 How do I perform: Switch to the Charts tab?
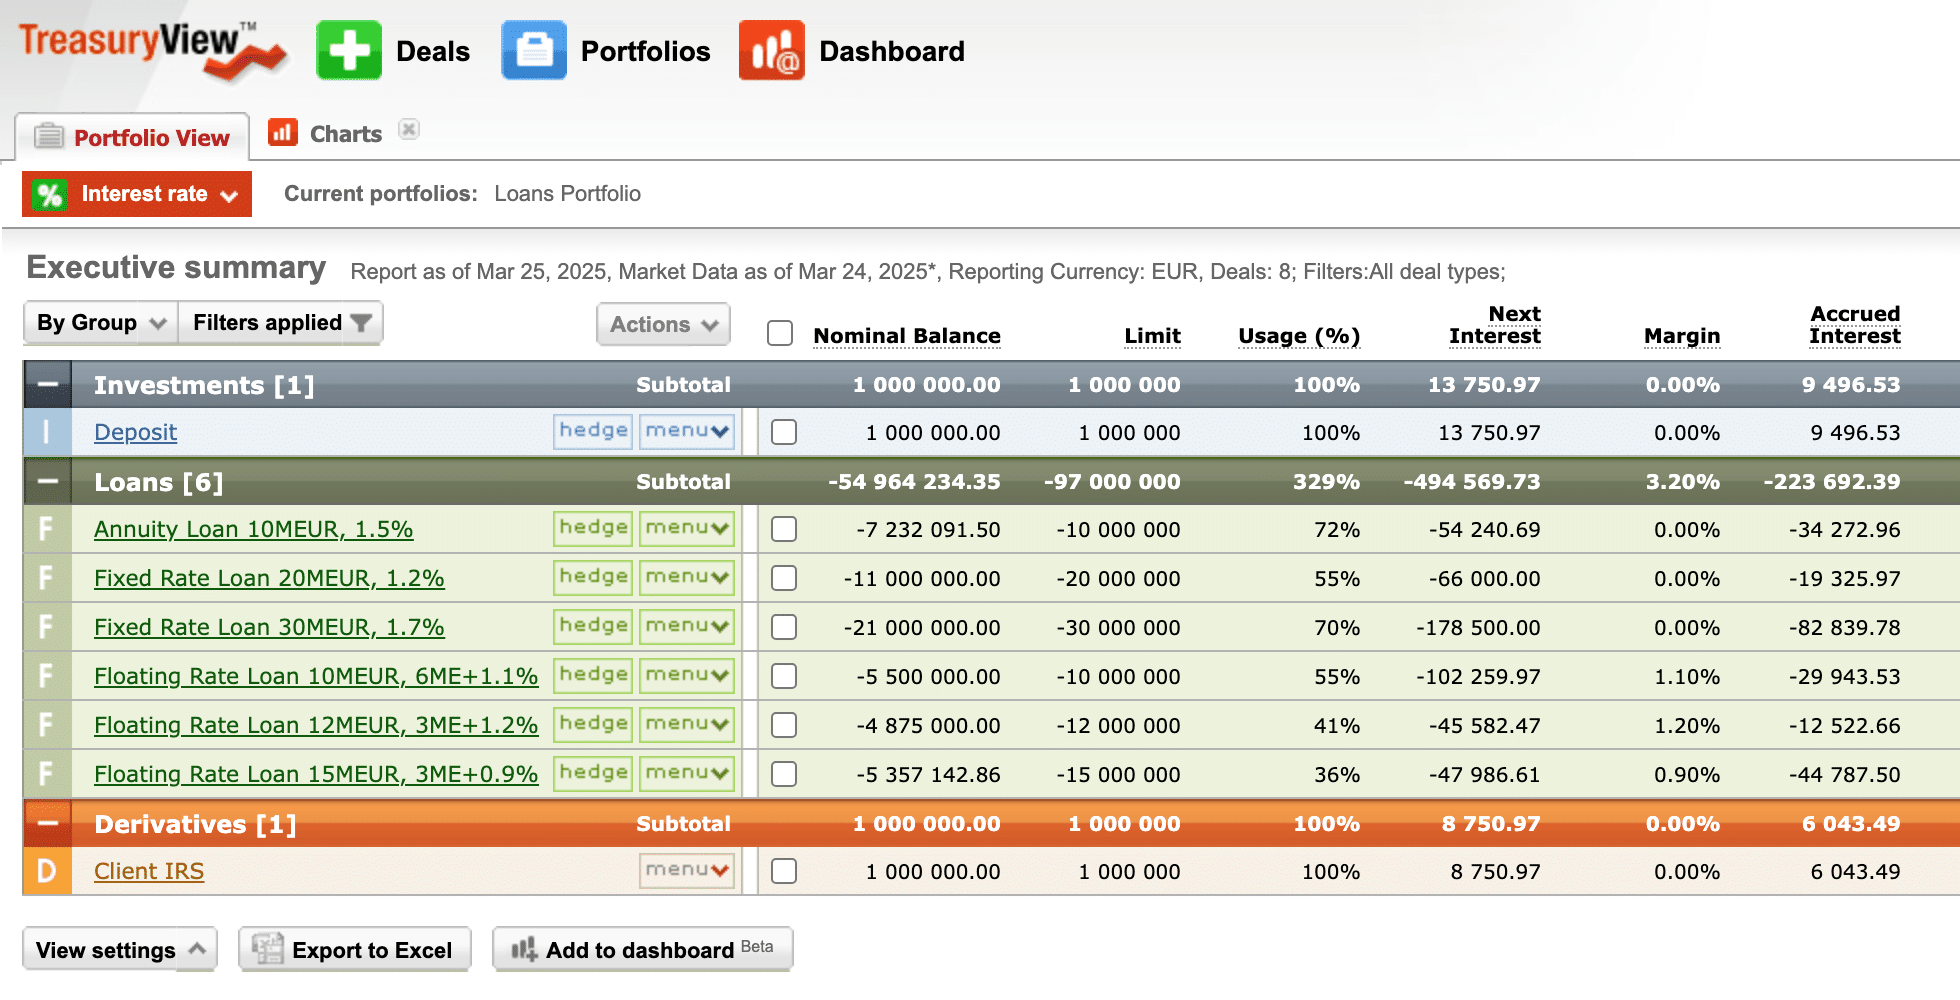(x=345, y=132)
